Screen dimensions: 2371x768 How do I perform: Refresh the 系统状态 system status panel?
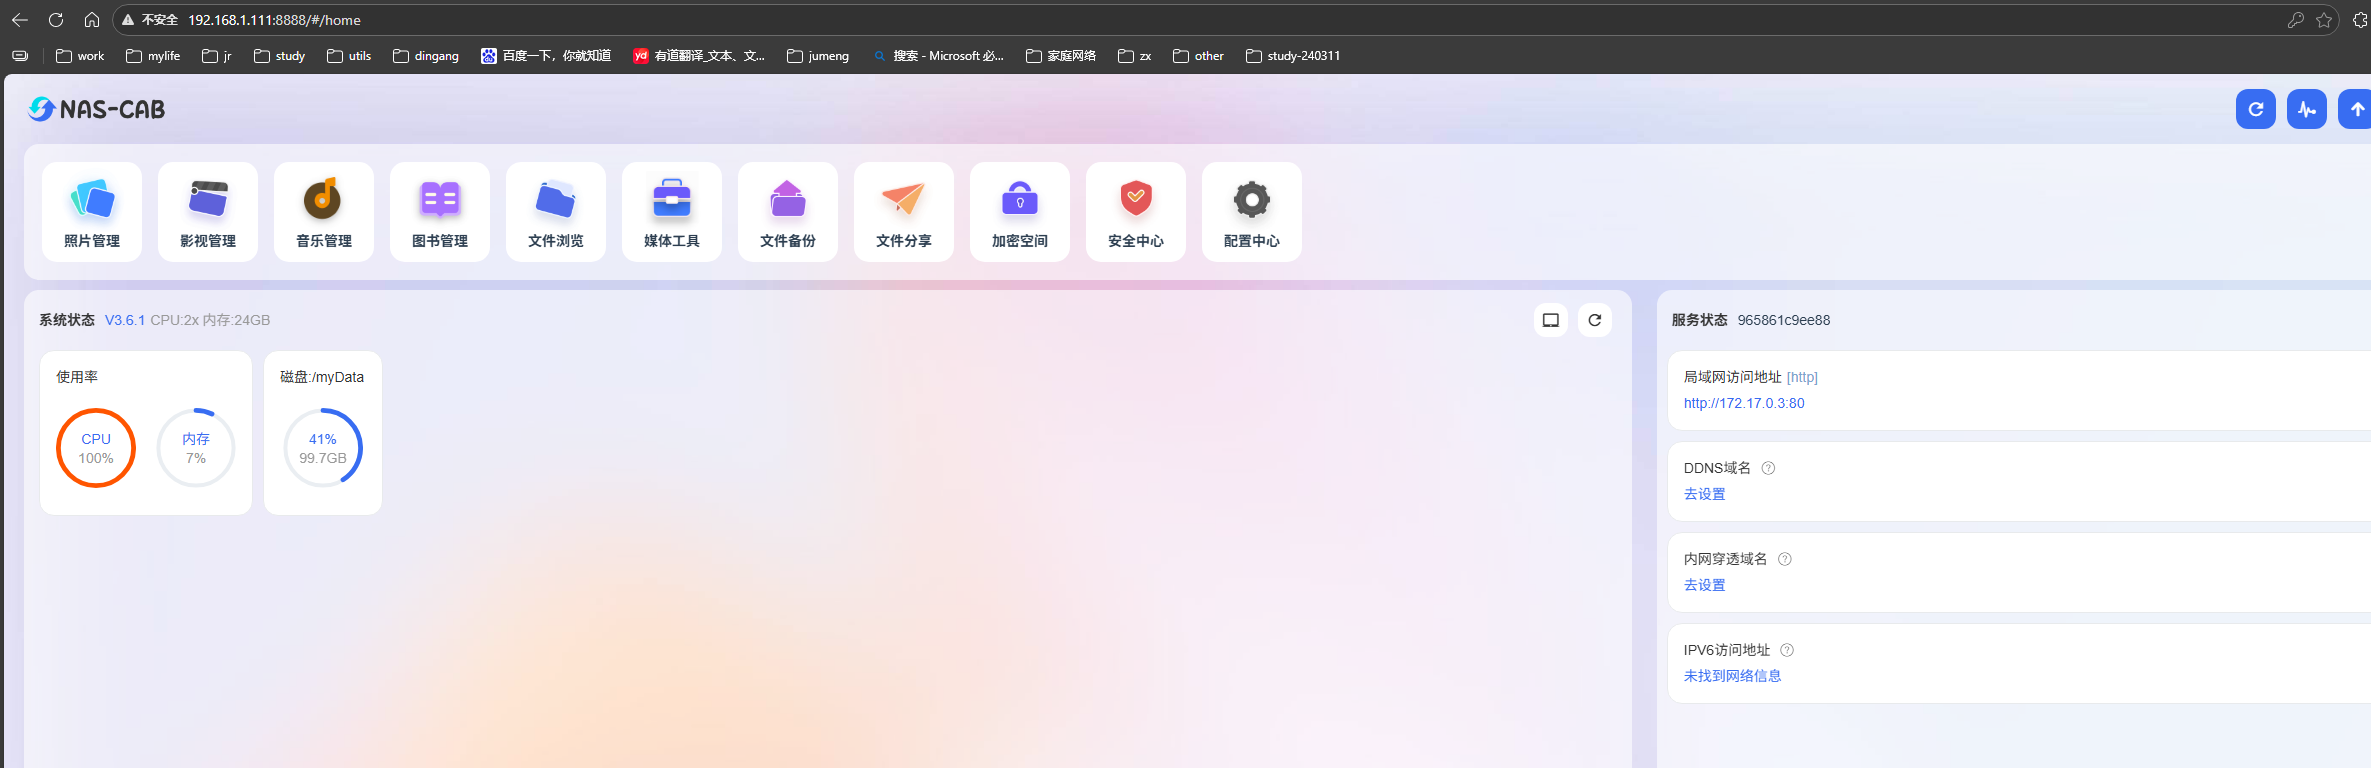pyautogui.click(x=1594, y=320)
